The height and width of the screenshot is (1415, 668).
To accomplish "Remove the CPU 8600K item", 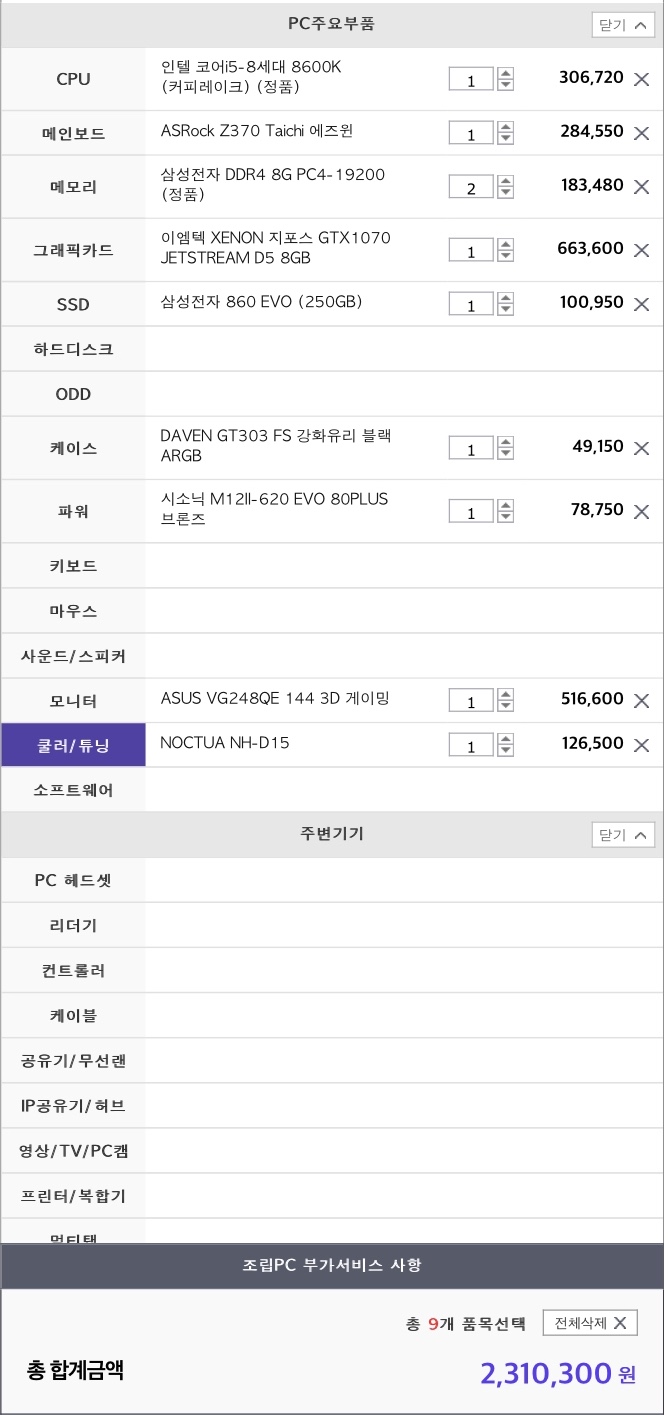I will 642,79.
